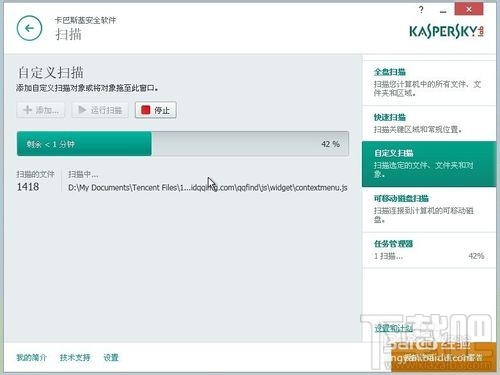
Task: Click the plus icon on the add button
Action: (x=27, y=110)
